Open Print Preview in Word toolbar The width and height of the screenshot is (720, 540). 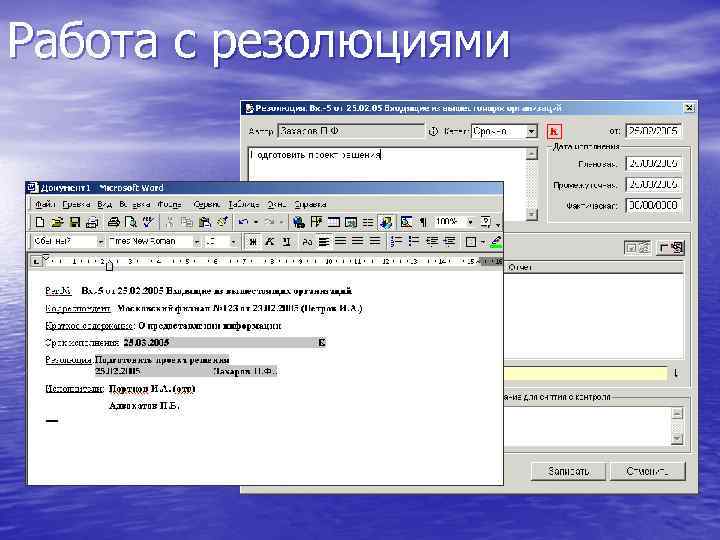pos(131,223)
